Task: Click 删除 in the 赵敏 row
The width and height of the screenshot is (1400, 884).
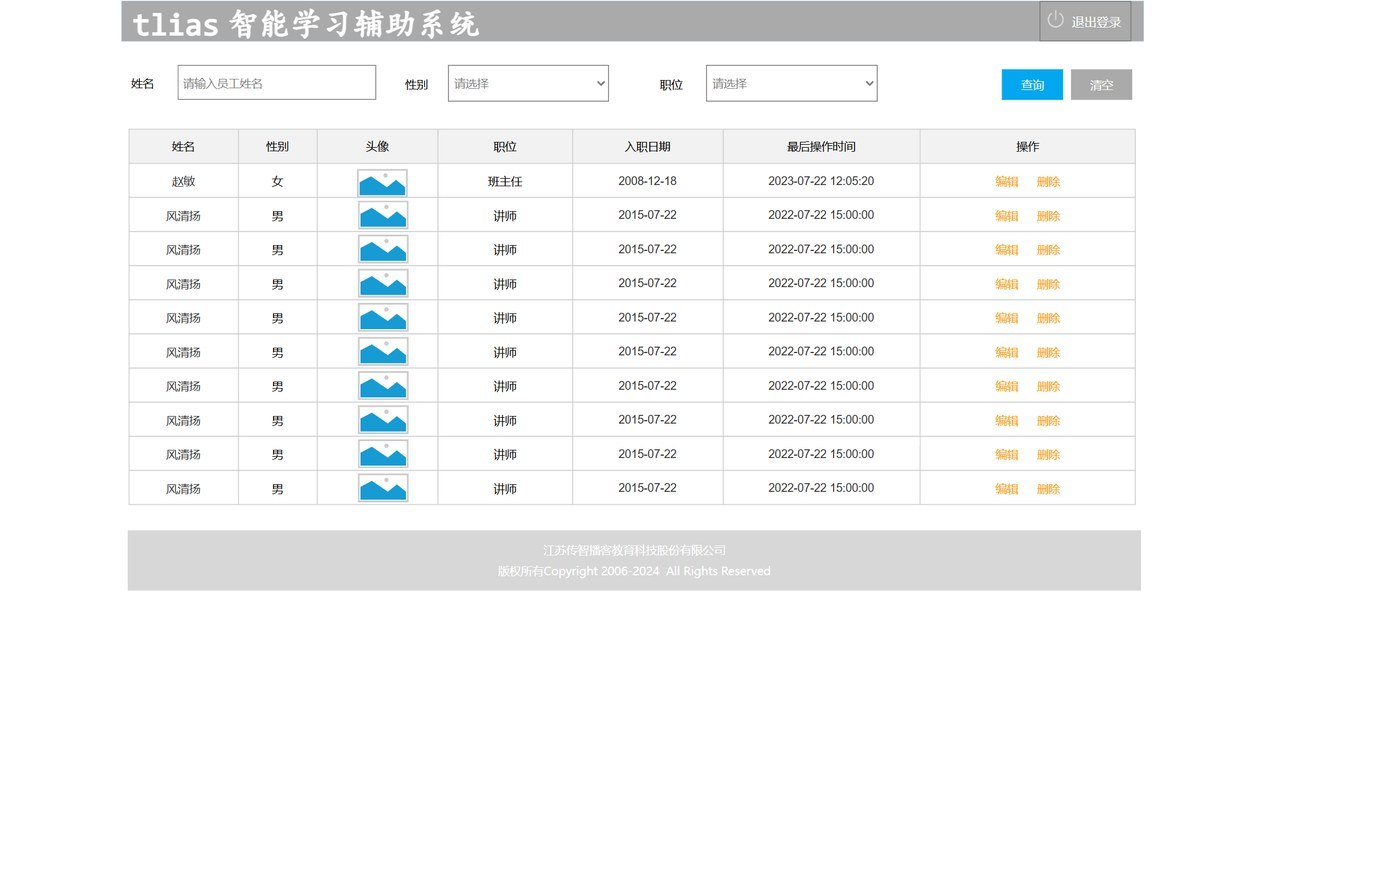Action: [x=1048, y=181]
